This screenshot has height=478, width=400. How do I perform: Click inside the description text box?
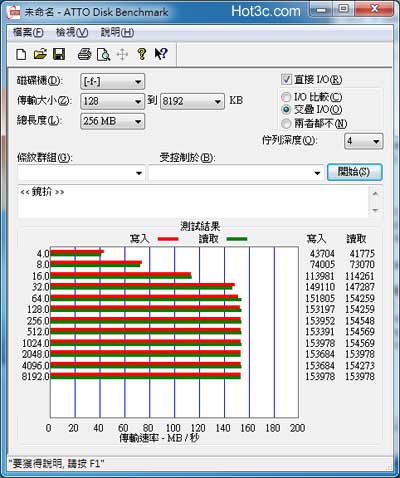click(193, 202)
